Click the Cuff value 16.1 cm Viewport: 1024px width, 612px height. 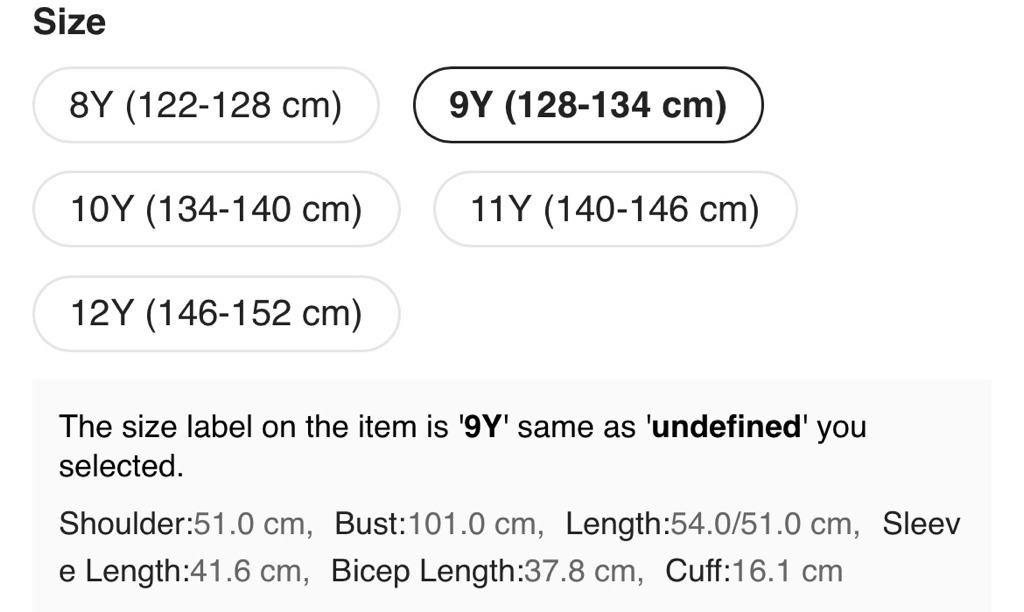[x=788, y=571]
